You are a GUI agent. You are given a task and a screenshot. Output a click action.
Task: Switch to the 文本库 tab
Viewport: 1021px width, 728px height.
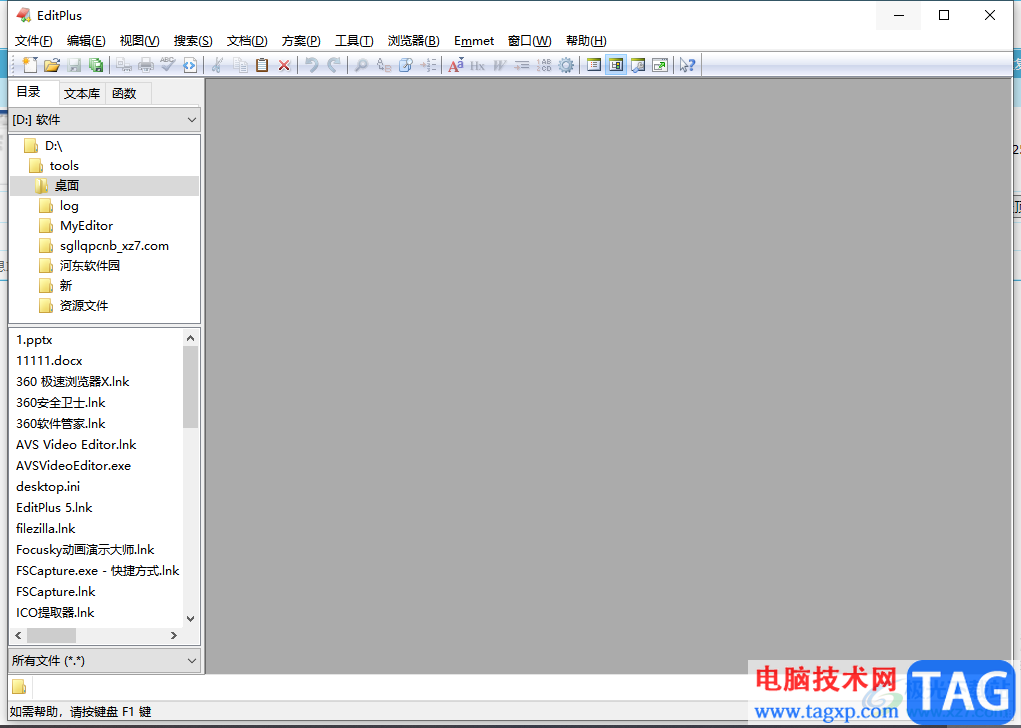82,94
